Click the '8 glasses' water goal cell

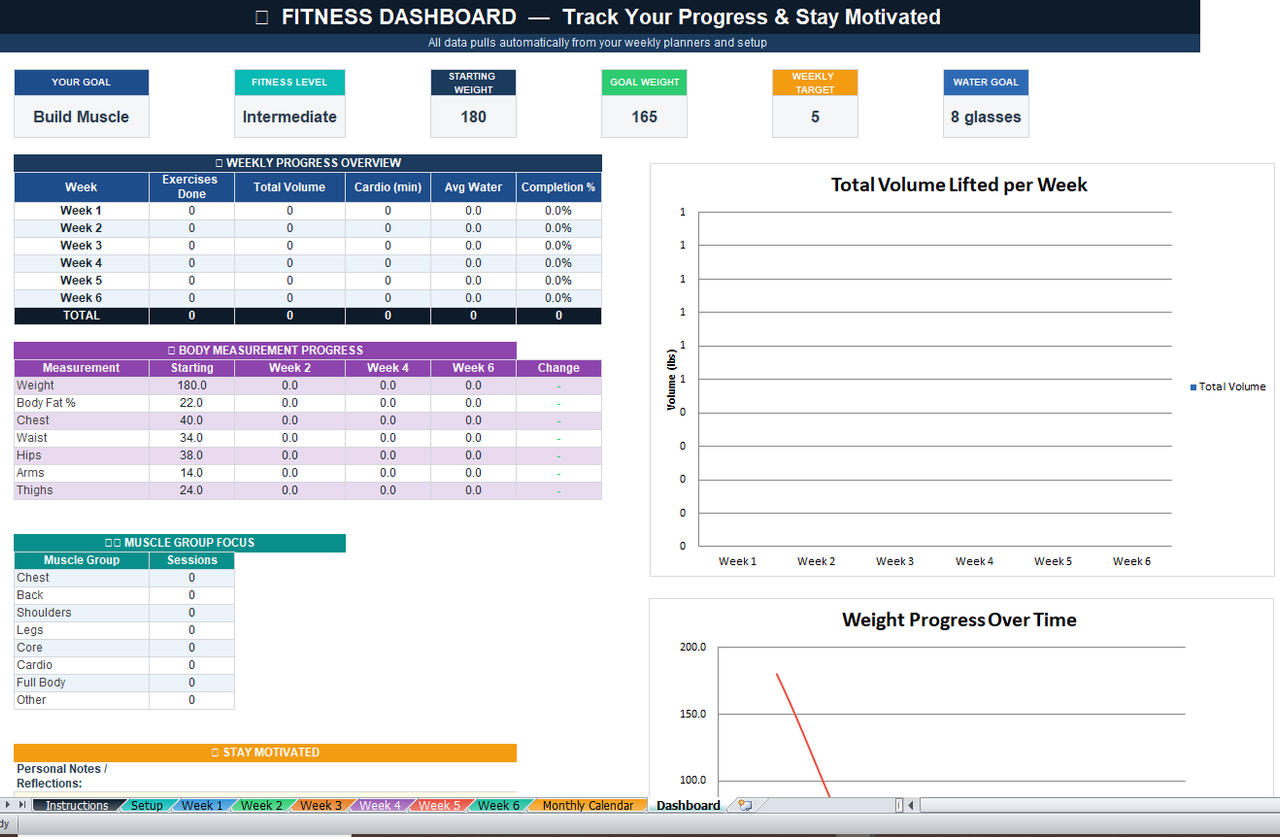986,116
